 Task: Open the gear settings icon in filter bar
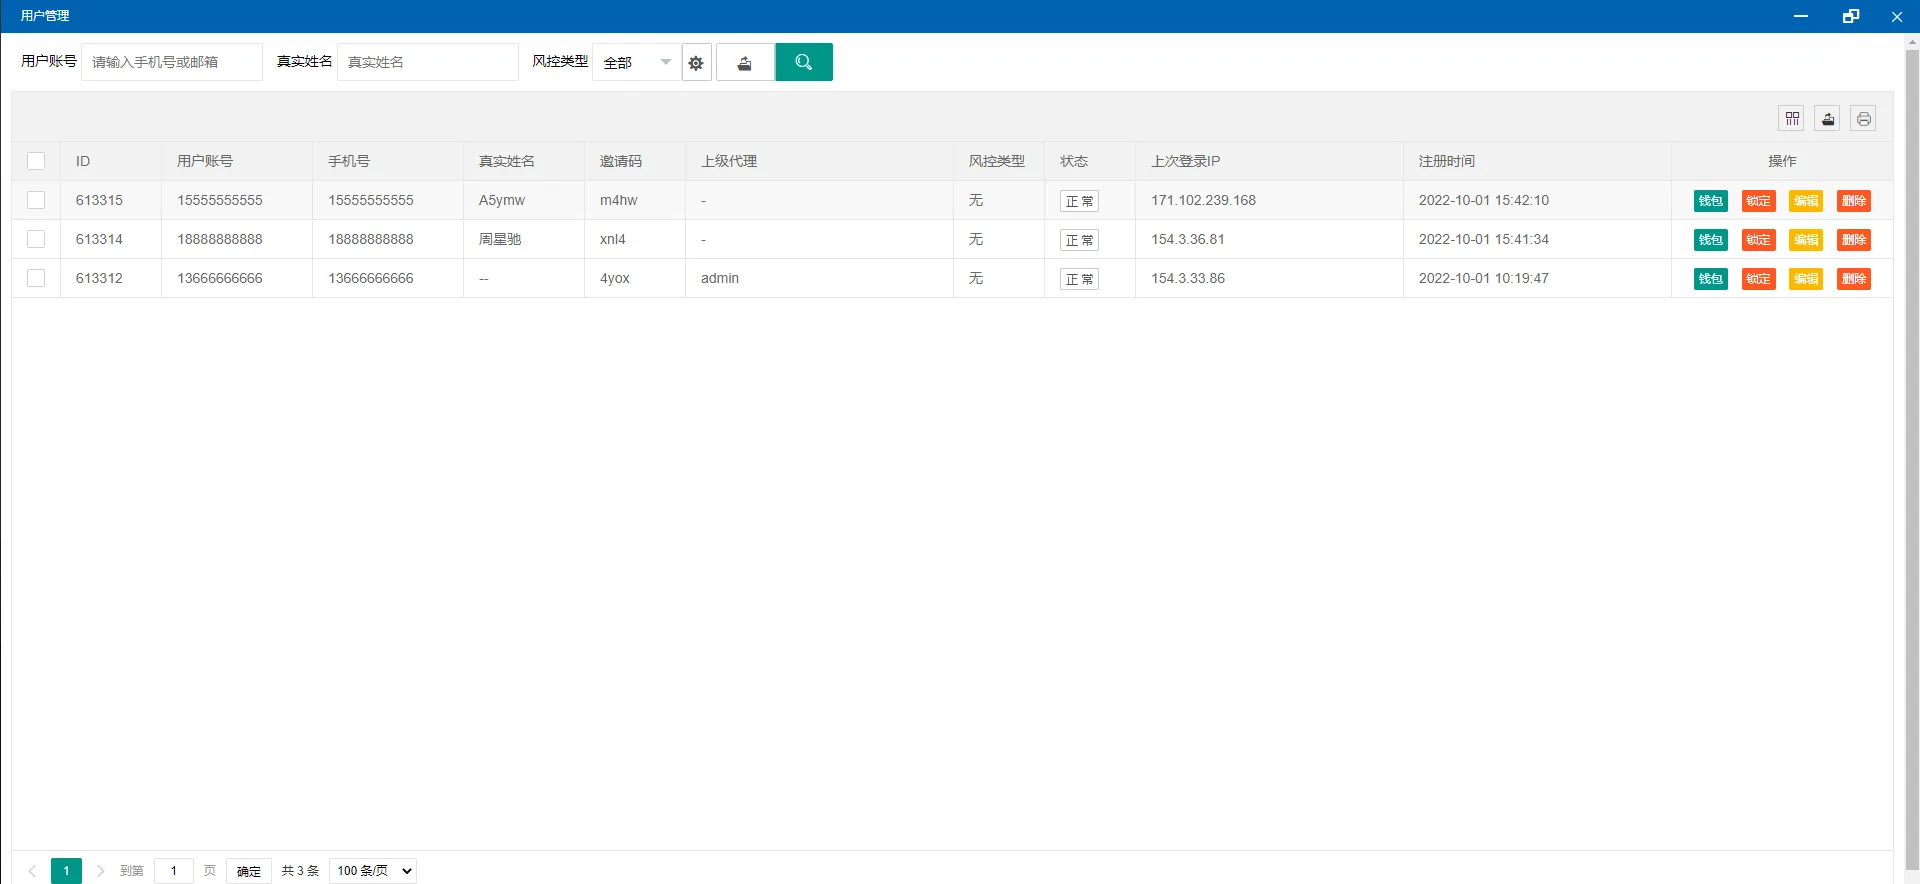pyautogui.click(x=696, y=62)
